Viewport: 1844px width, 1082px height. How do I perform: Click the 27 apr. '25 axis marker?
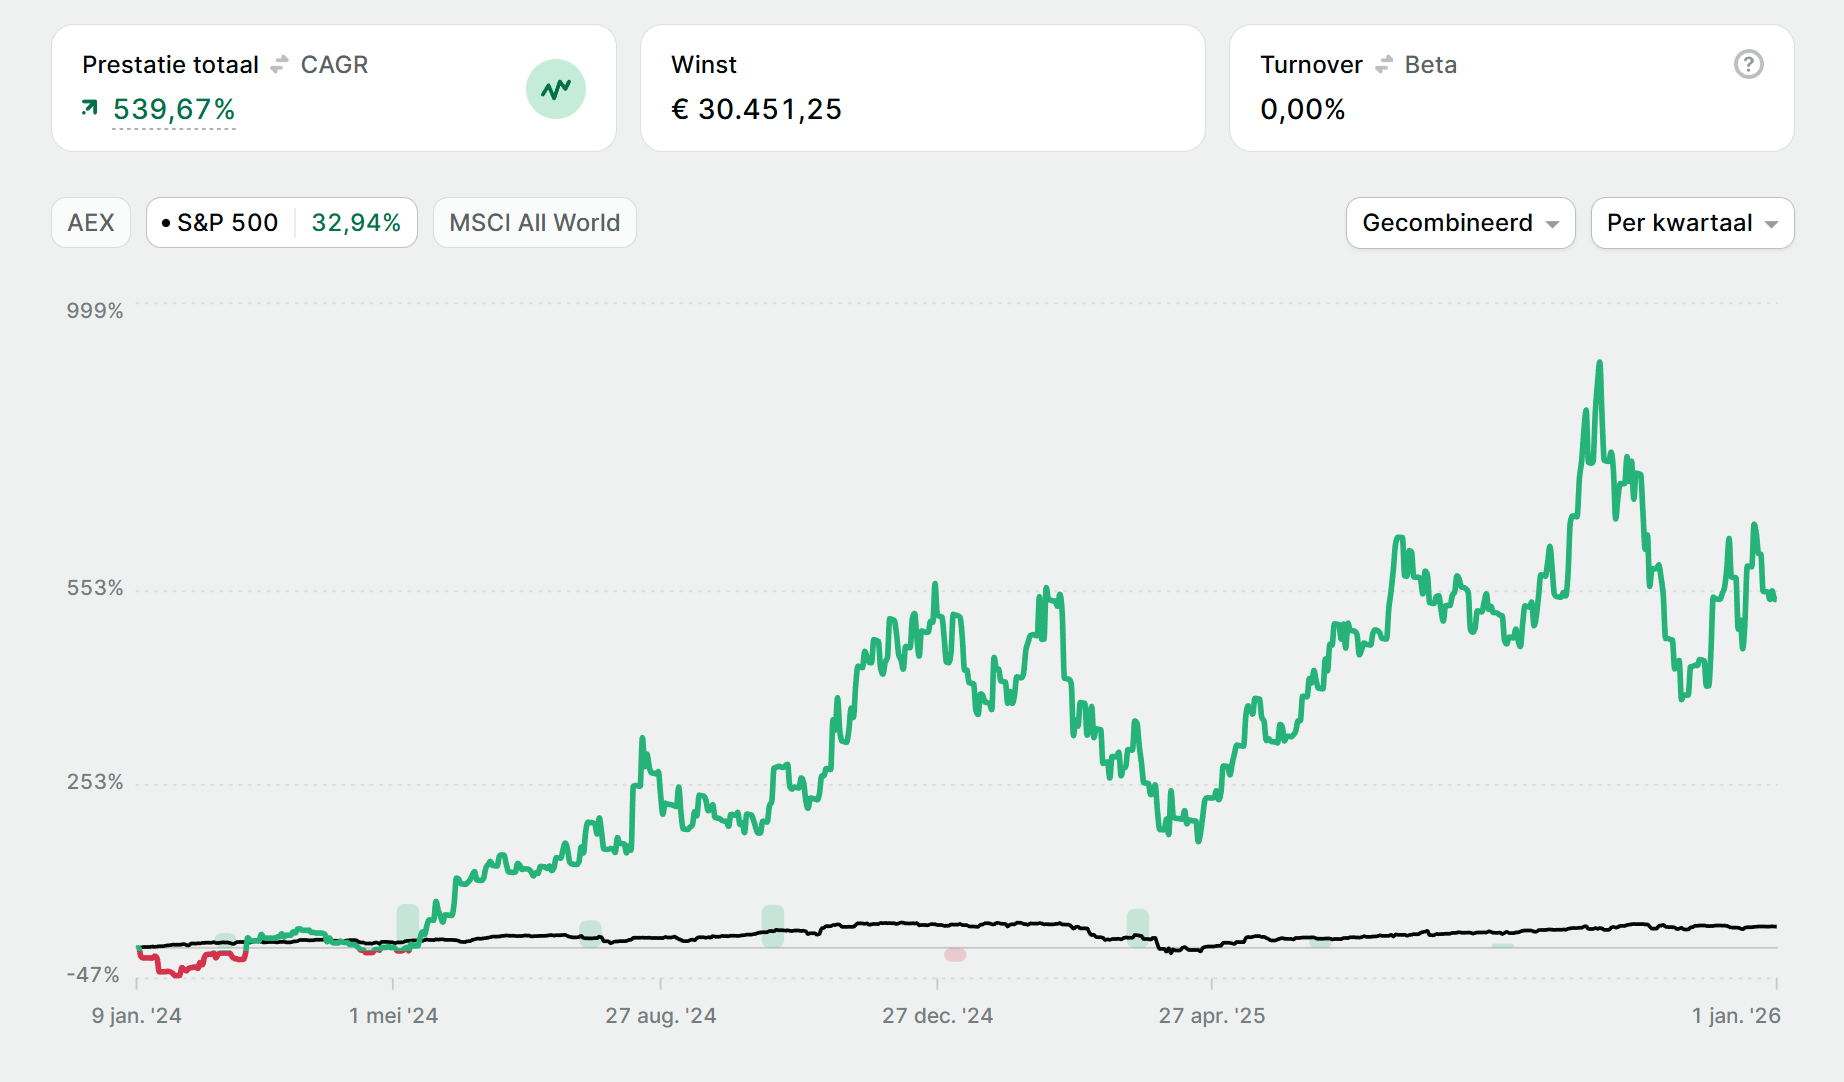pos(1211,1015)
